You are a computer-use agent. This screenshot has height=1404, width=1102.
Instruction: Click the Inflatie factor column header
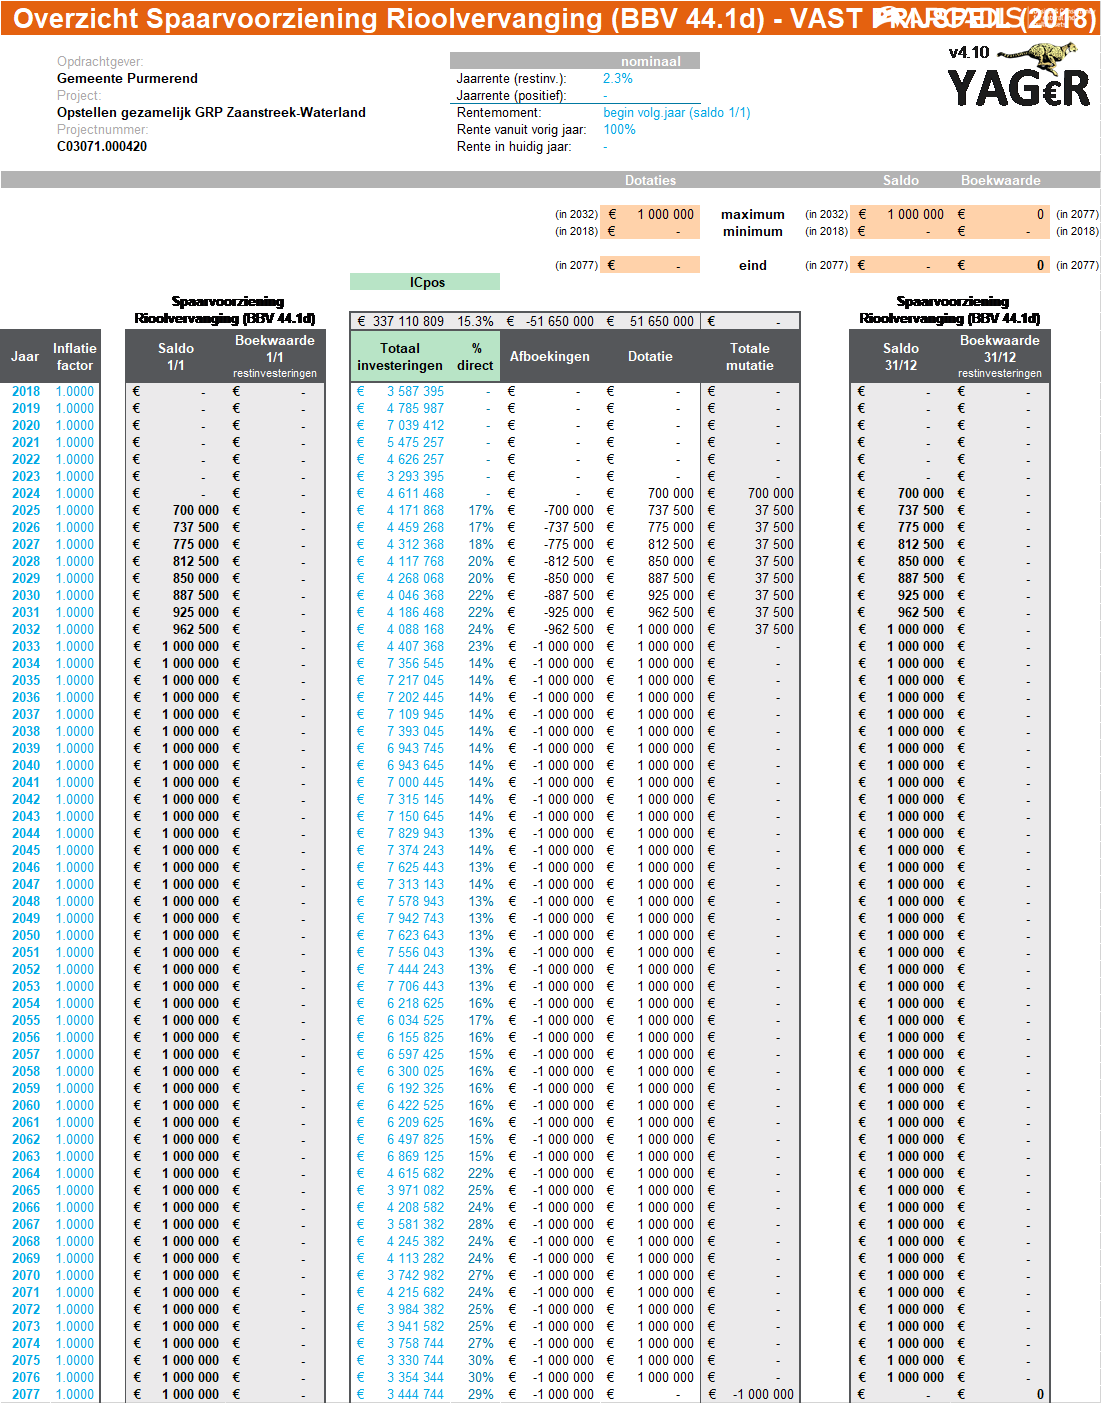pyautogui.click(x=75, y=356)
